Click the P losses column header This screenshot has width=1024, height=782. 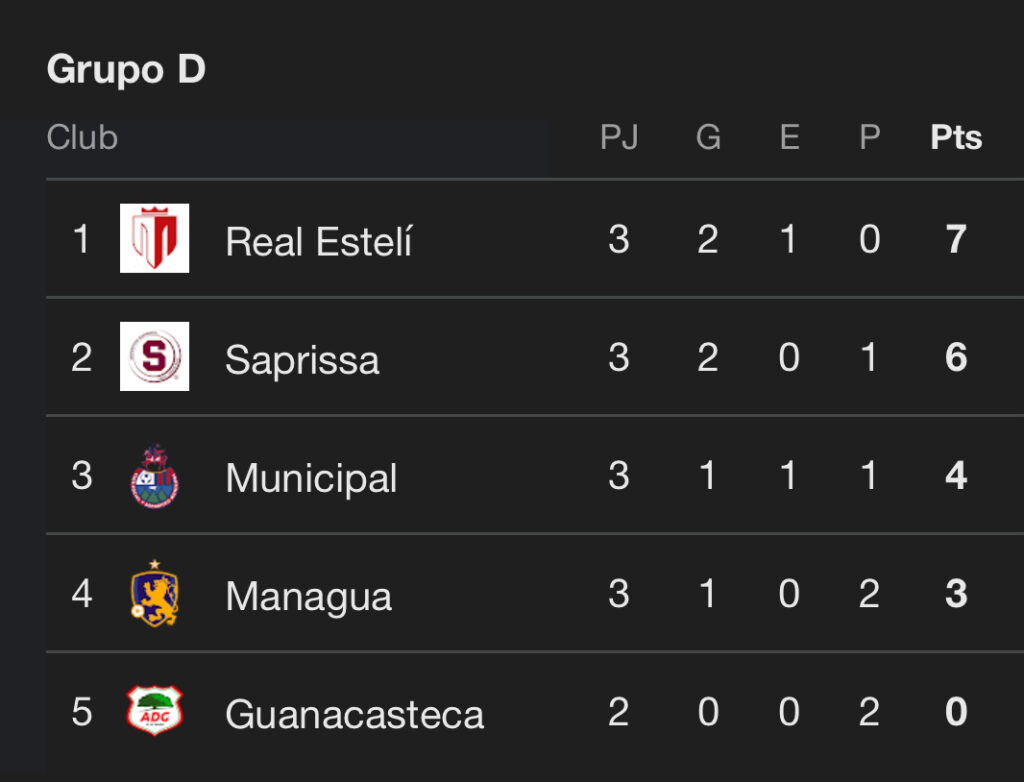pos(869,137)
